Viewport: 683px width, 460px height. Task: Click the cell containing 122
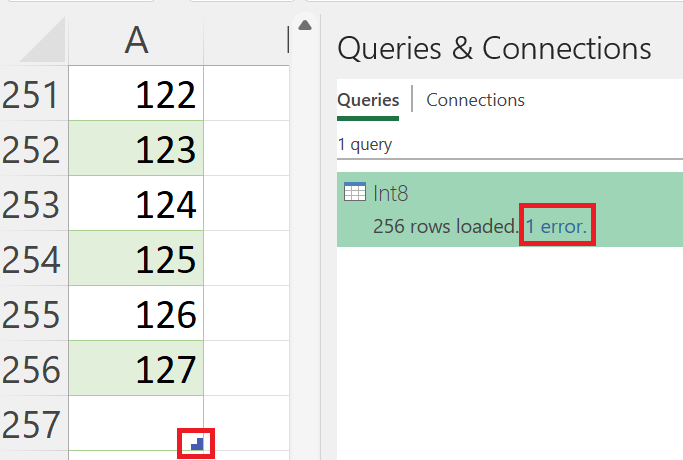pos(136,95)
